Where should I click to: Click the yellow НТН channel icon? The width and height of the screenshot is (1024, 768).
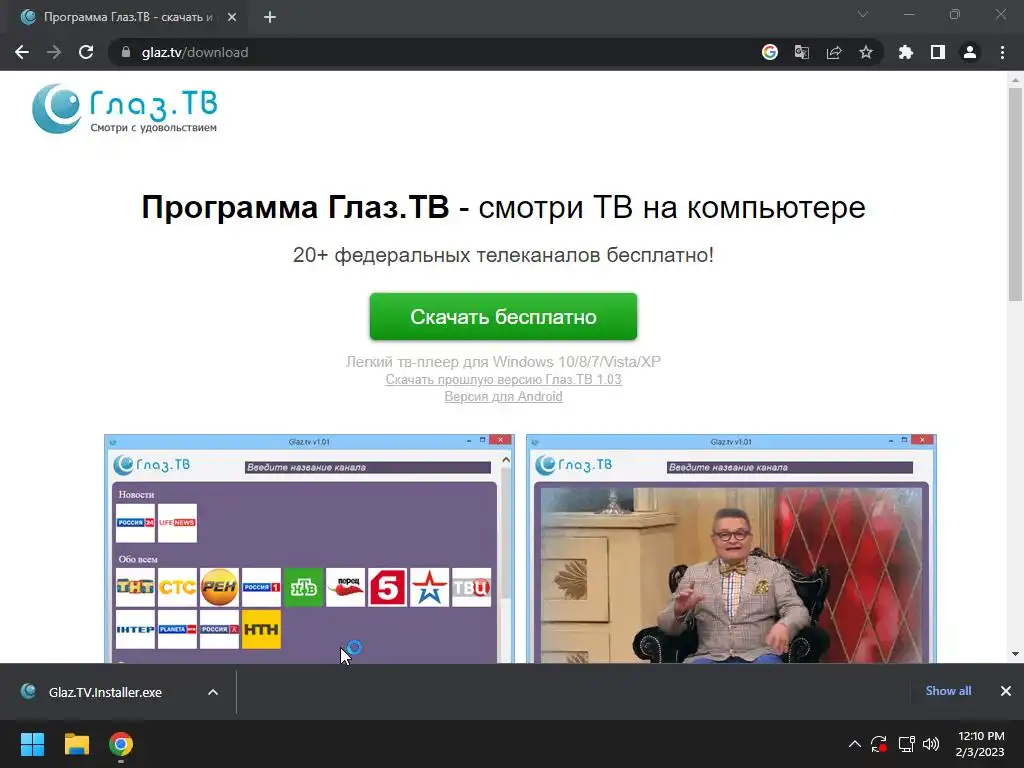coord(261,629)
